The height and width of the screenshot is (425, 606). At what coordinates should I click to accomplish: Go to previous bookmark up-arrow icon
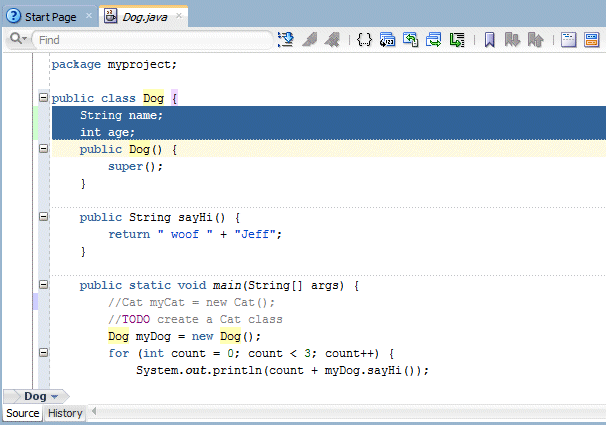tap(536, 39)
